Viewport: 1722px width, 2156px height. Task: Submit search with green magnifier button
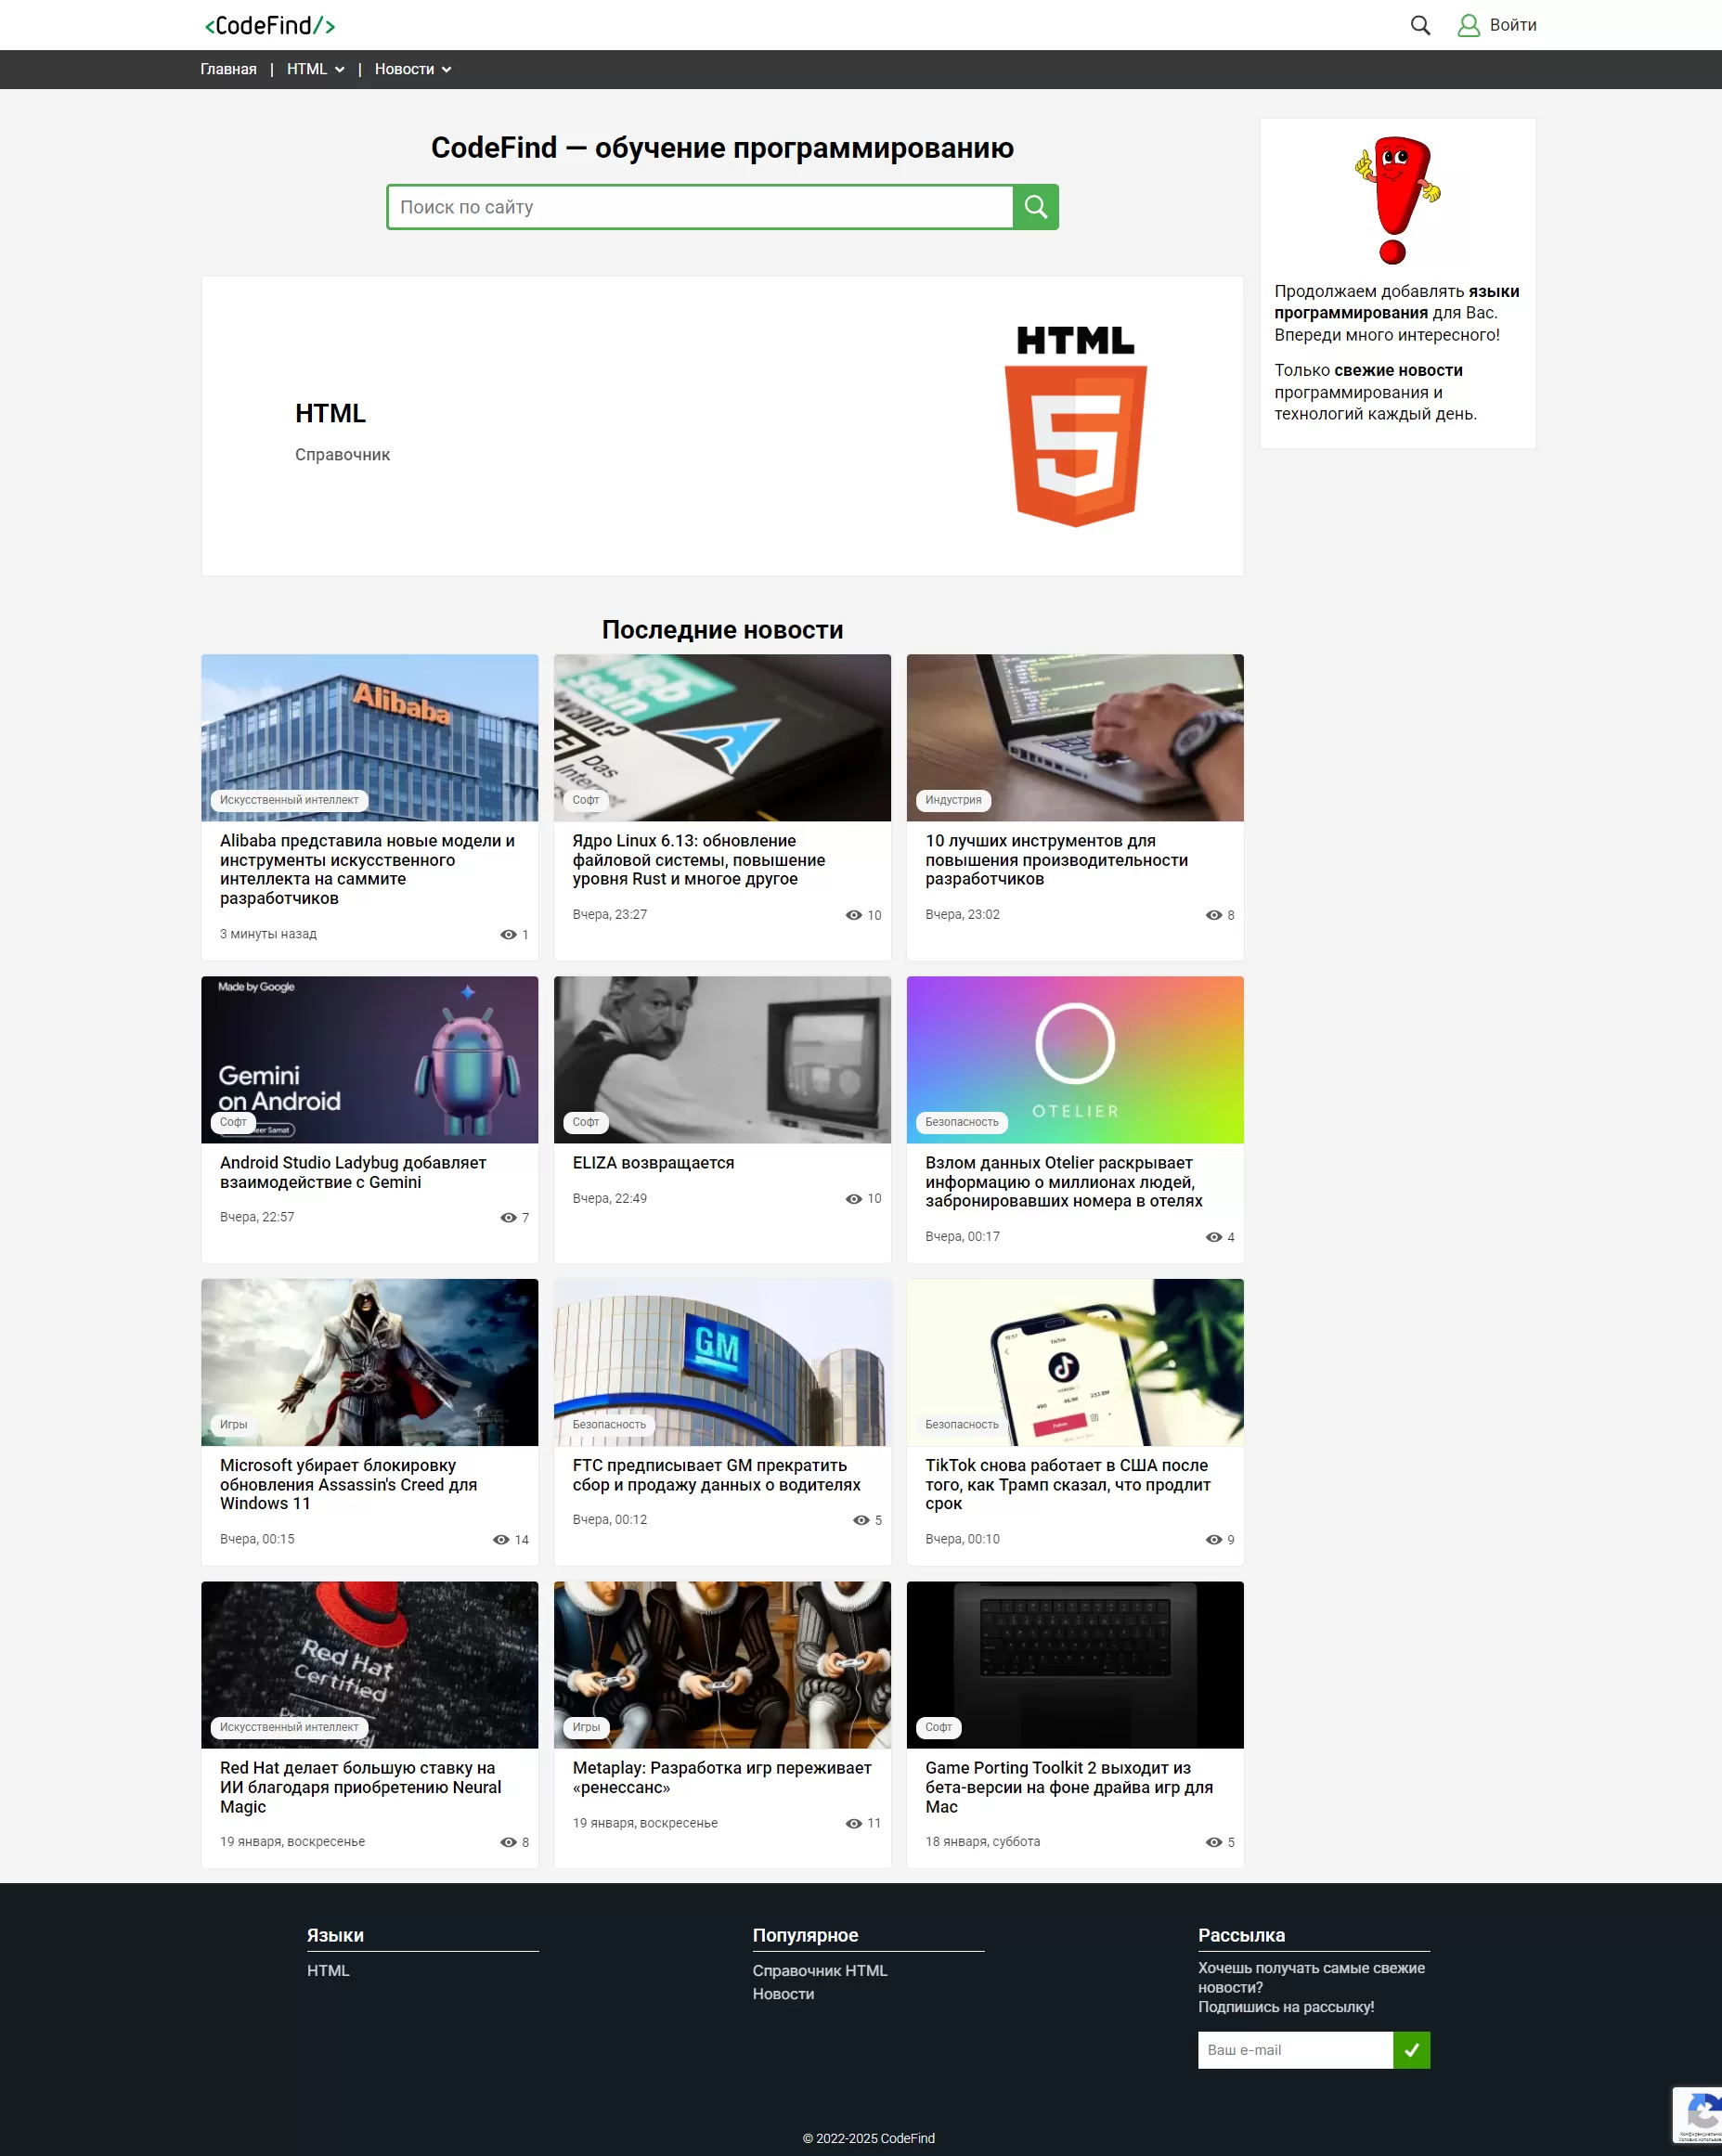[1035, 207]
